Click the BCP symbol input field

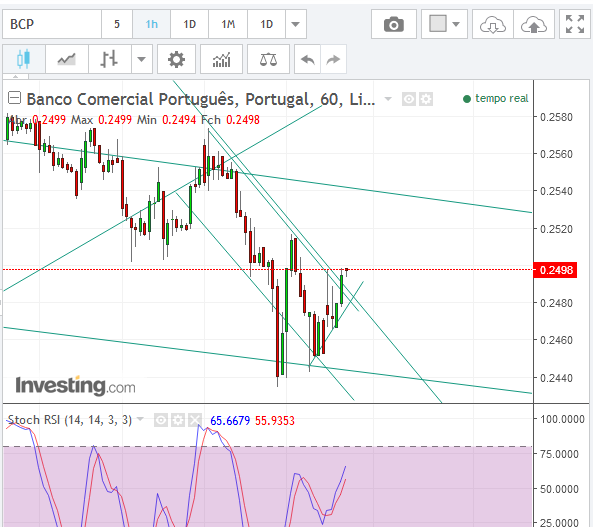(x=52, y=24)
